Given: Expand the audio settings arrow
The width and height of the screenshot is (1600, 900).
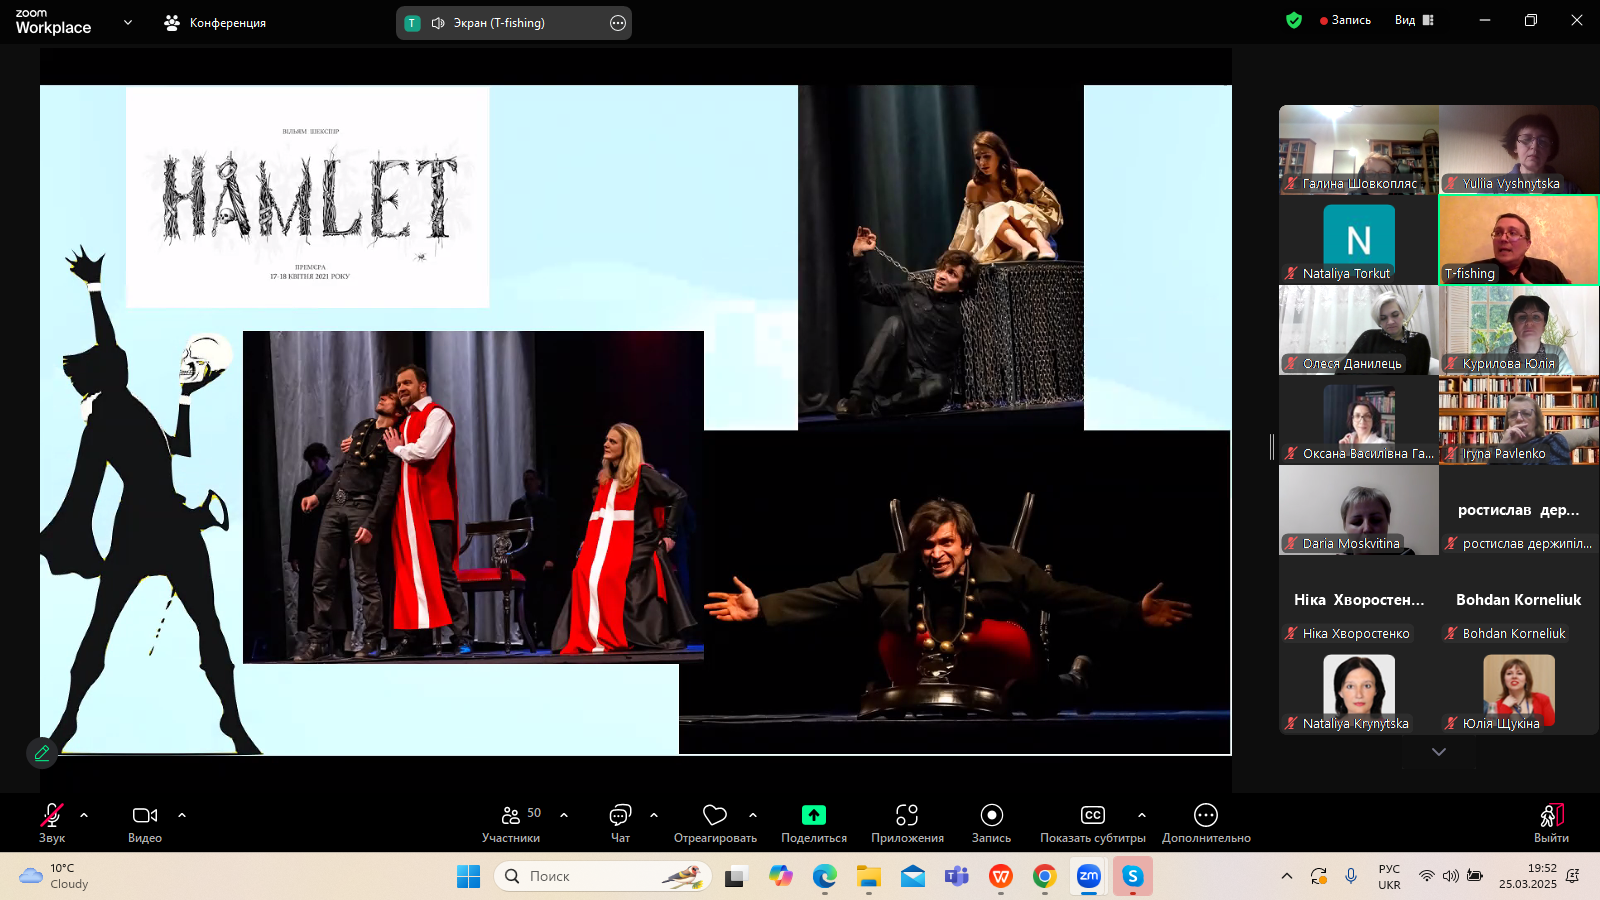Looking at the screenshot, I should tap(84, 815).
